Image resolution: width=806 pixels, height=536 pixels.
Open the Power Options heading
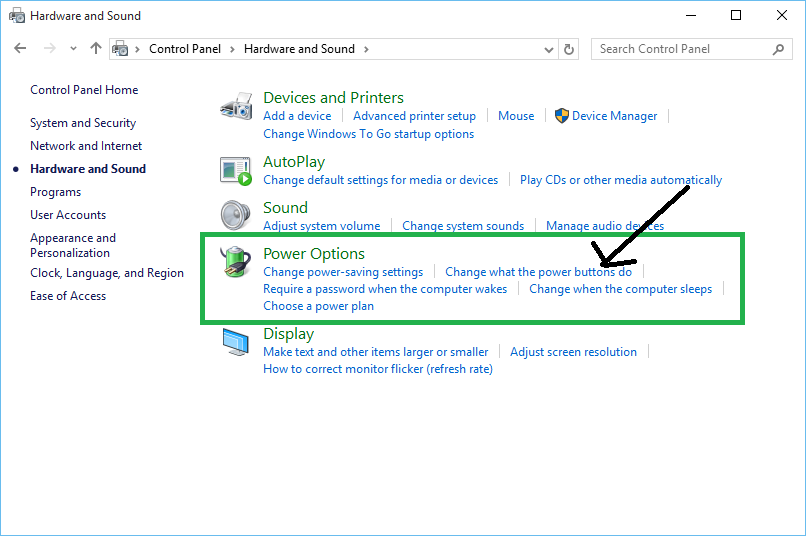(x=314, y=254)
